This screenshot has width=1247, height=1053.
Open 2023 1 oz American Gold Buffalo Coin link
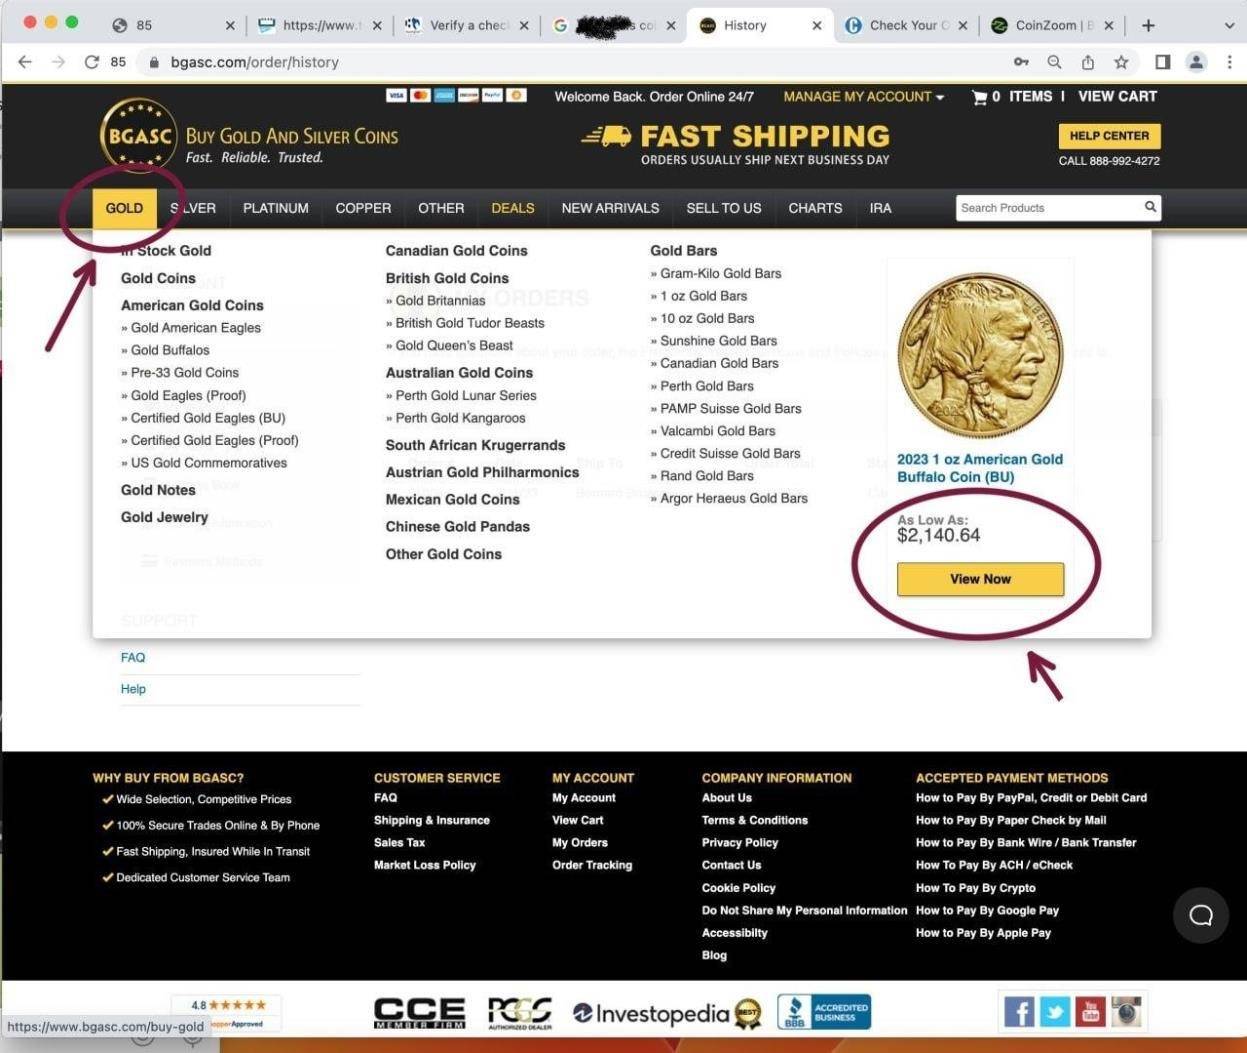[980, 468]
